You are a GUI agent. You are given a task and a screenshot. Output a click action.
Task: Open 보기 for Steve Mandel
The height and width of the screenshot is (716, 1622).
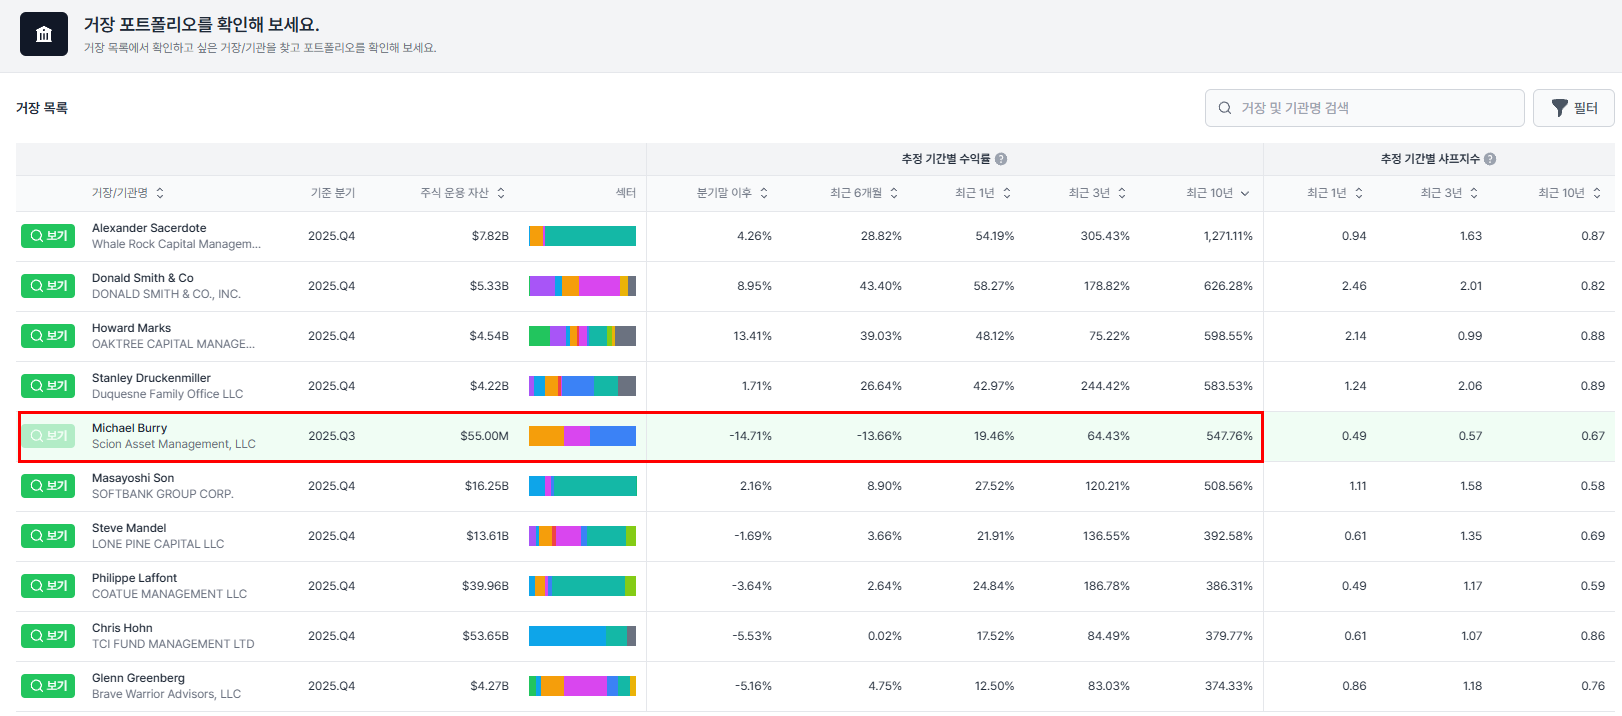click(x=48, y=536)
